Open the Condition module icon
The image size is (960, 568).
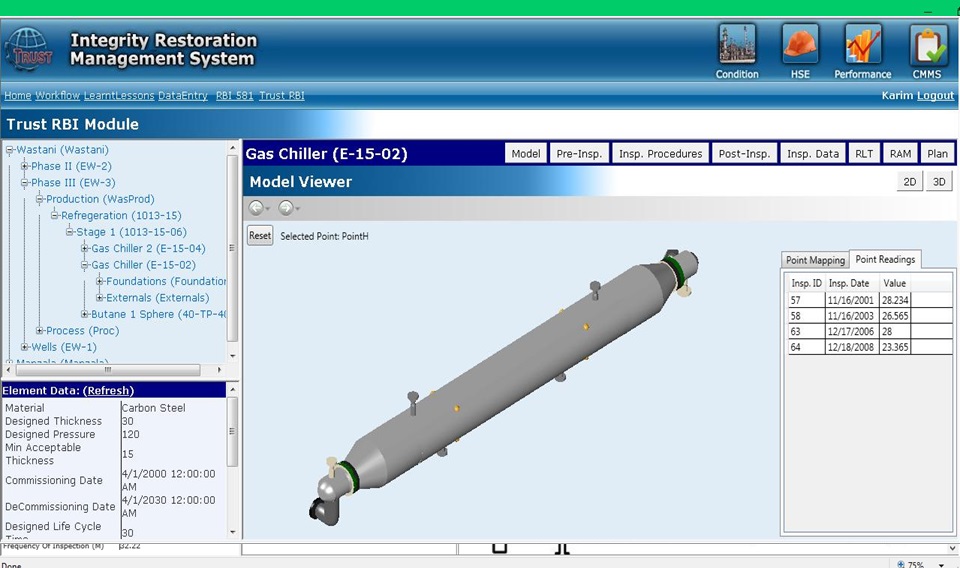pos(737,45)
